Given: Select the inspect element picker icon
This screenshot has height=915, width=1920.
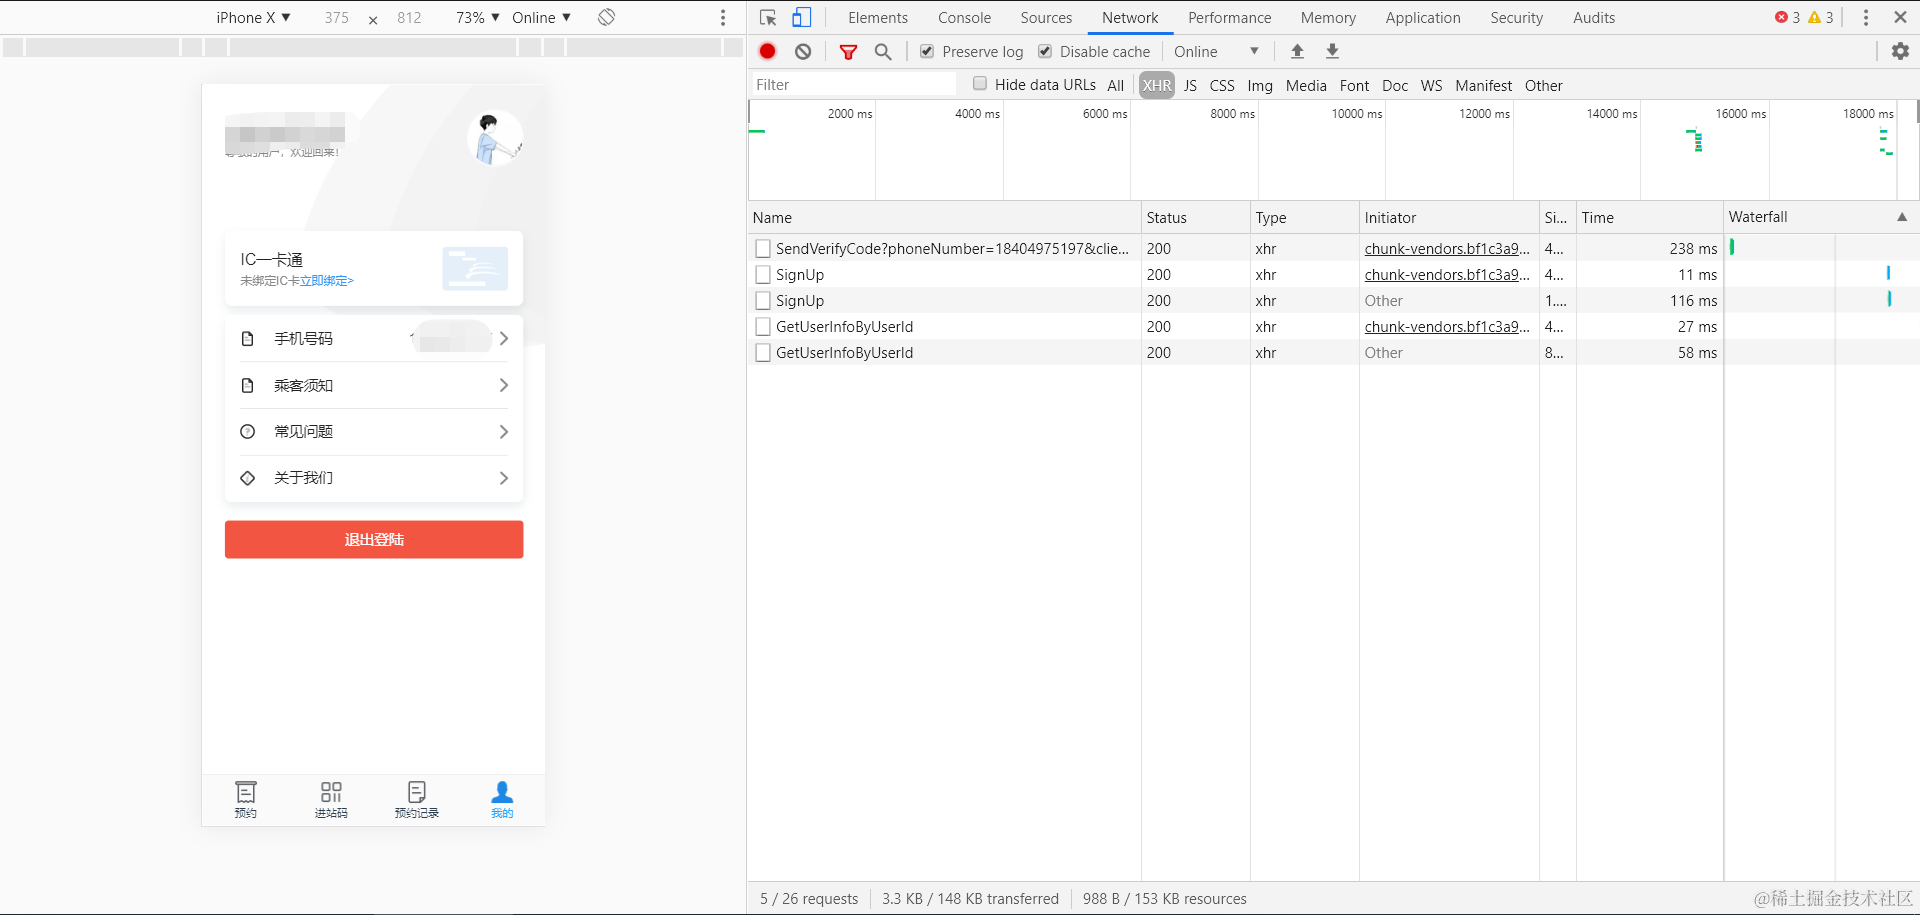Looking at the screenshot, I should pyautogui.click(x=768, y=18).
